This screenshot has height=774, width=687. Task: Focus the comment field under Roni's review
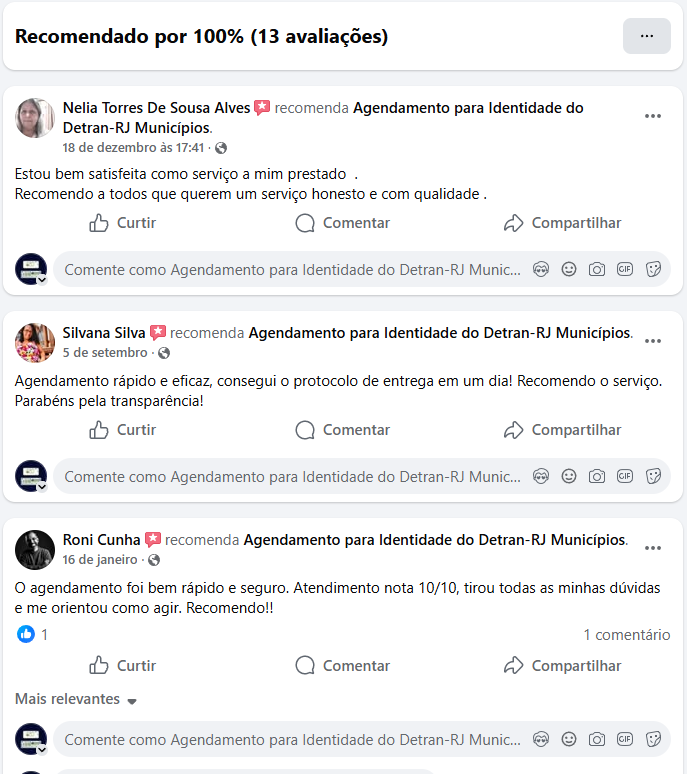[x=293, y=739]
